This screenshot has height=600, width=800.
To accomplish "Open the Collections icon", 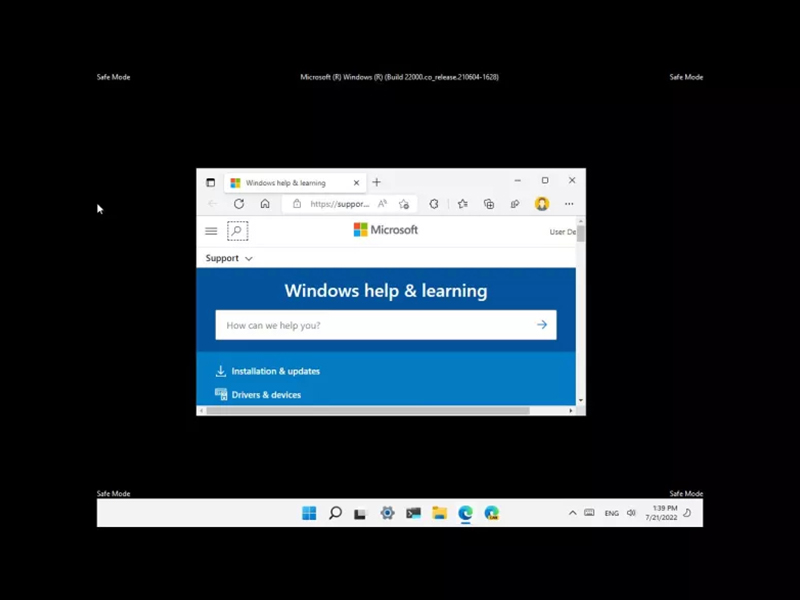I will (x=489, y=204).
